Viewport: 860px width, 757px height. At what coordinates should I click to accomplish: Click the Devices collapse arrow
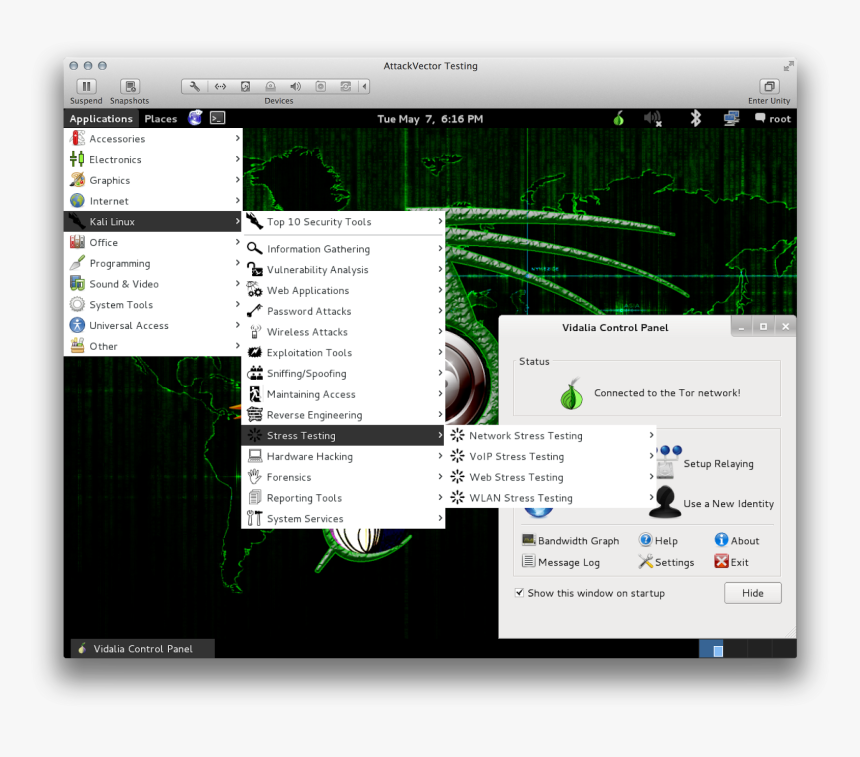coord(364,86)
